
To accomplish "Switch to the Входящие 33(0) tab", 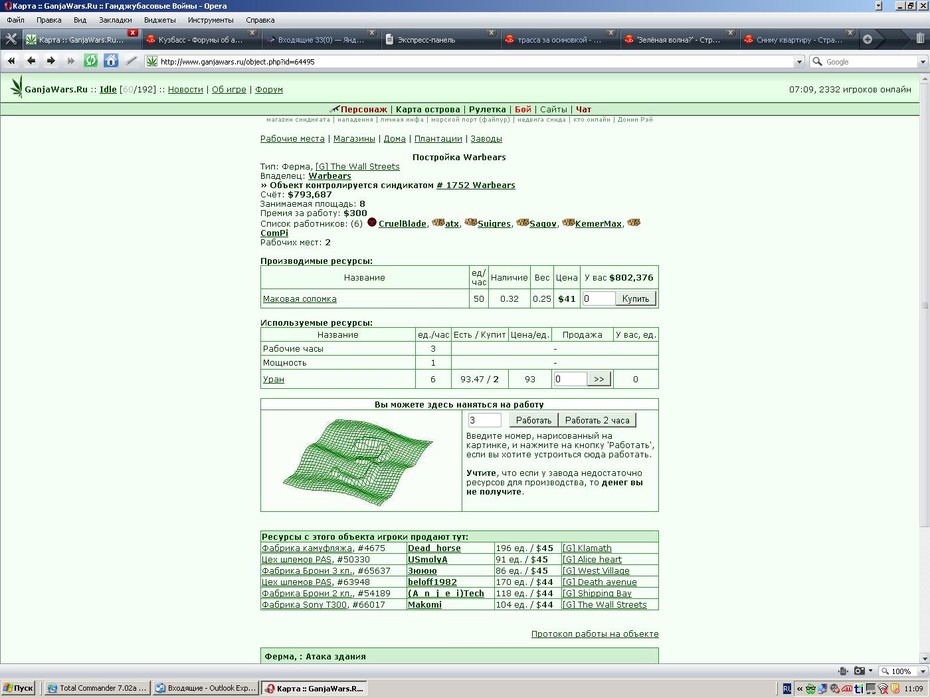I will click(321, 40).
